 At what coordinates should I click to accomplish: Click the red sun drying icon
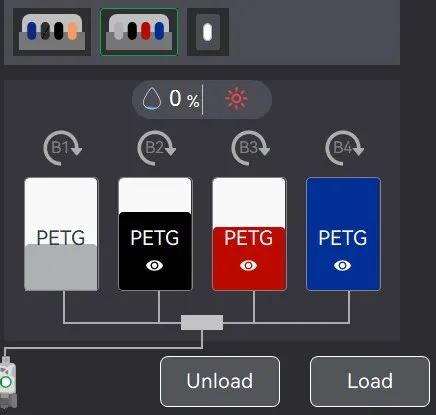click(236, 99)
